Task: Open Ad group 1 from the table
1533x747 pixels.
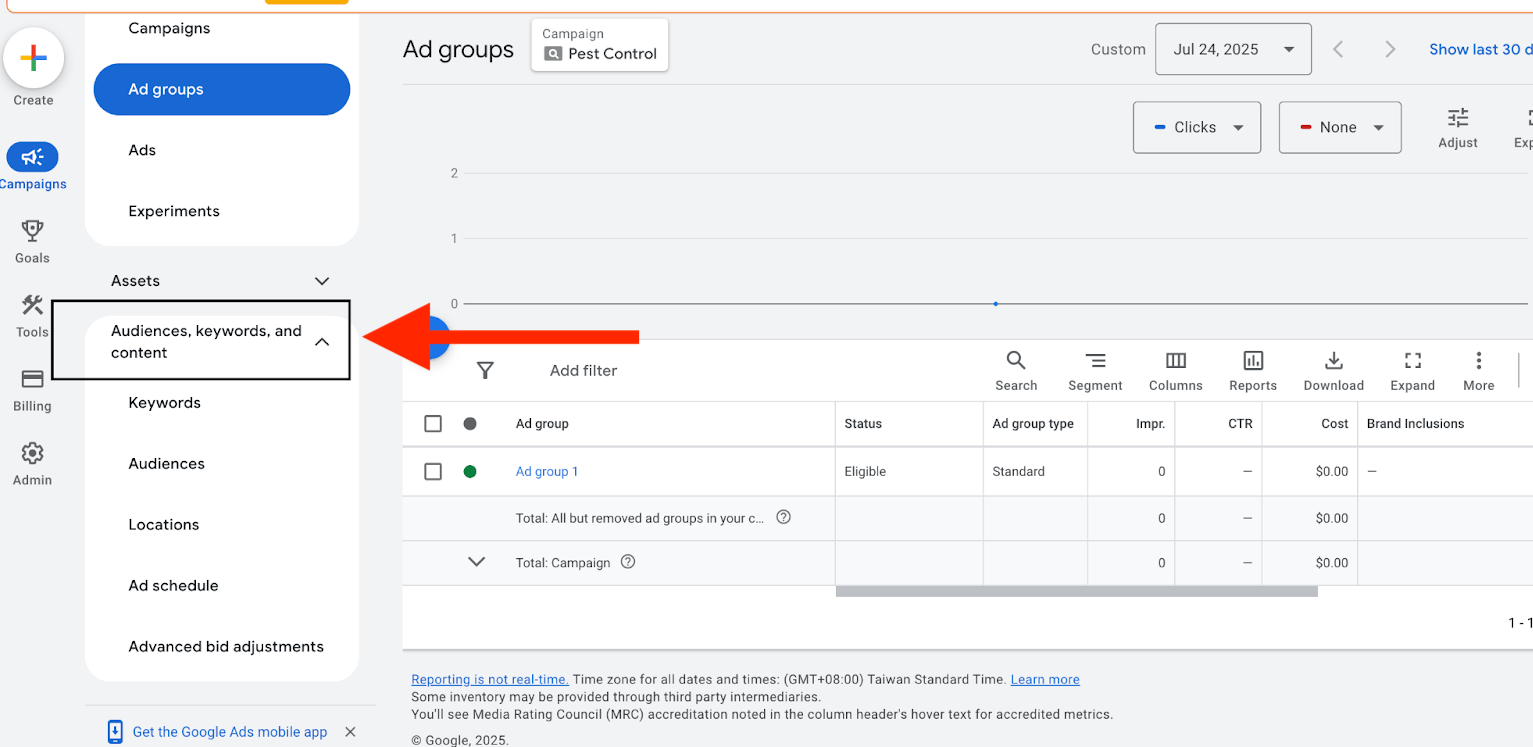Action: 547,471
